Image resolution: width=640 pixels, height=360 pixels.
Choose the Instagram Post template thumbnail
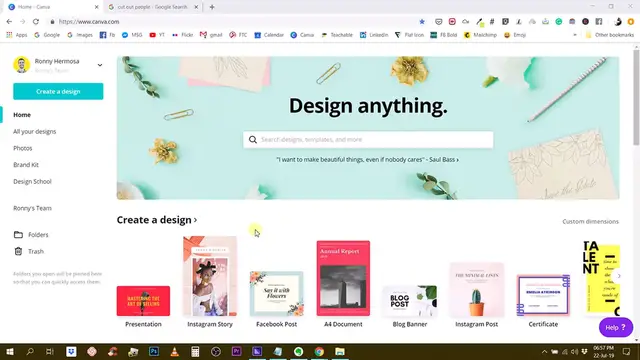(x=476, y=290)
